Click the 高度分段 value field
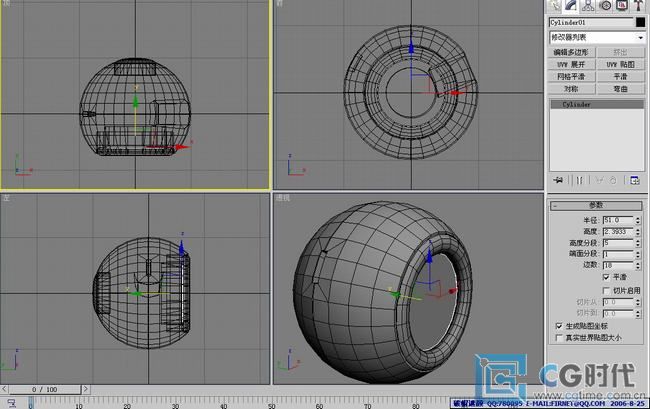Viewport: 650px width, 409px height. [618, 243]
